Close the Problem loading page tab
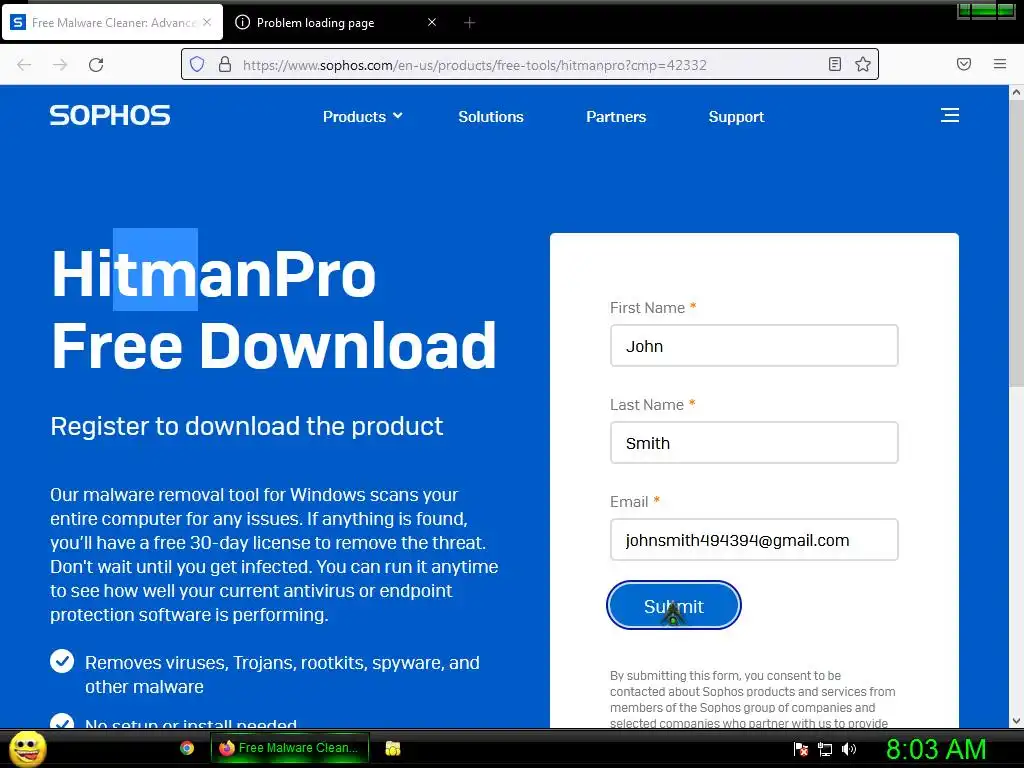The height and width of the screenshot is (768, 1024). point(432,22)
